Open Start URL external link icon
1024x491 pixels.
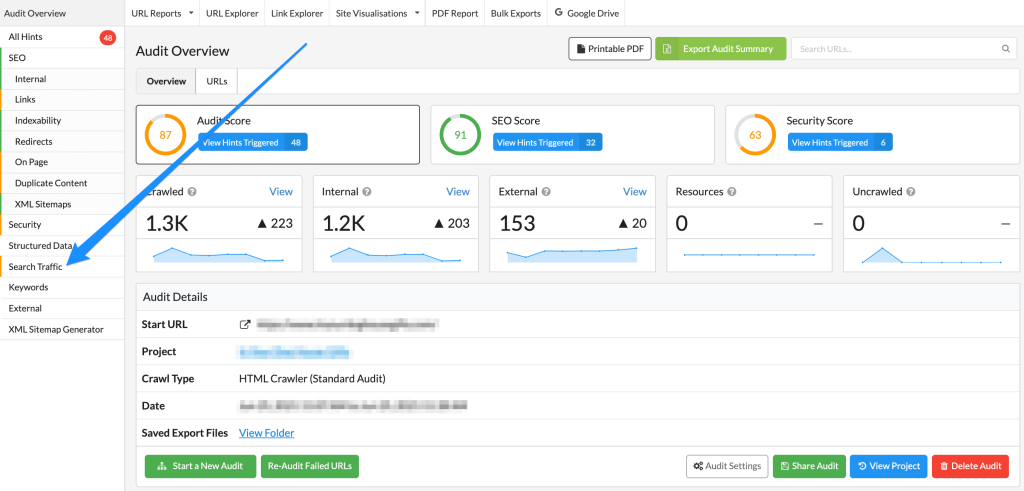click(245, 325)
